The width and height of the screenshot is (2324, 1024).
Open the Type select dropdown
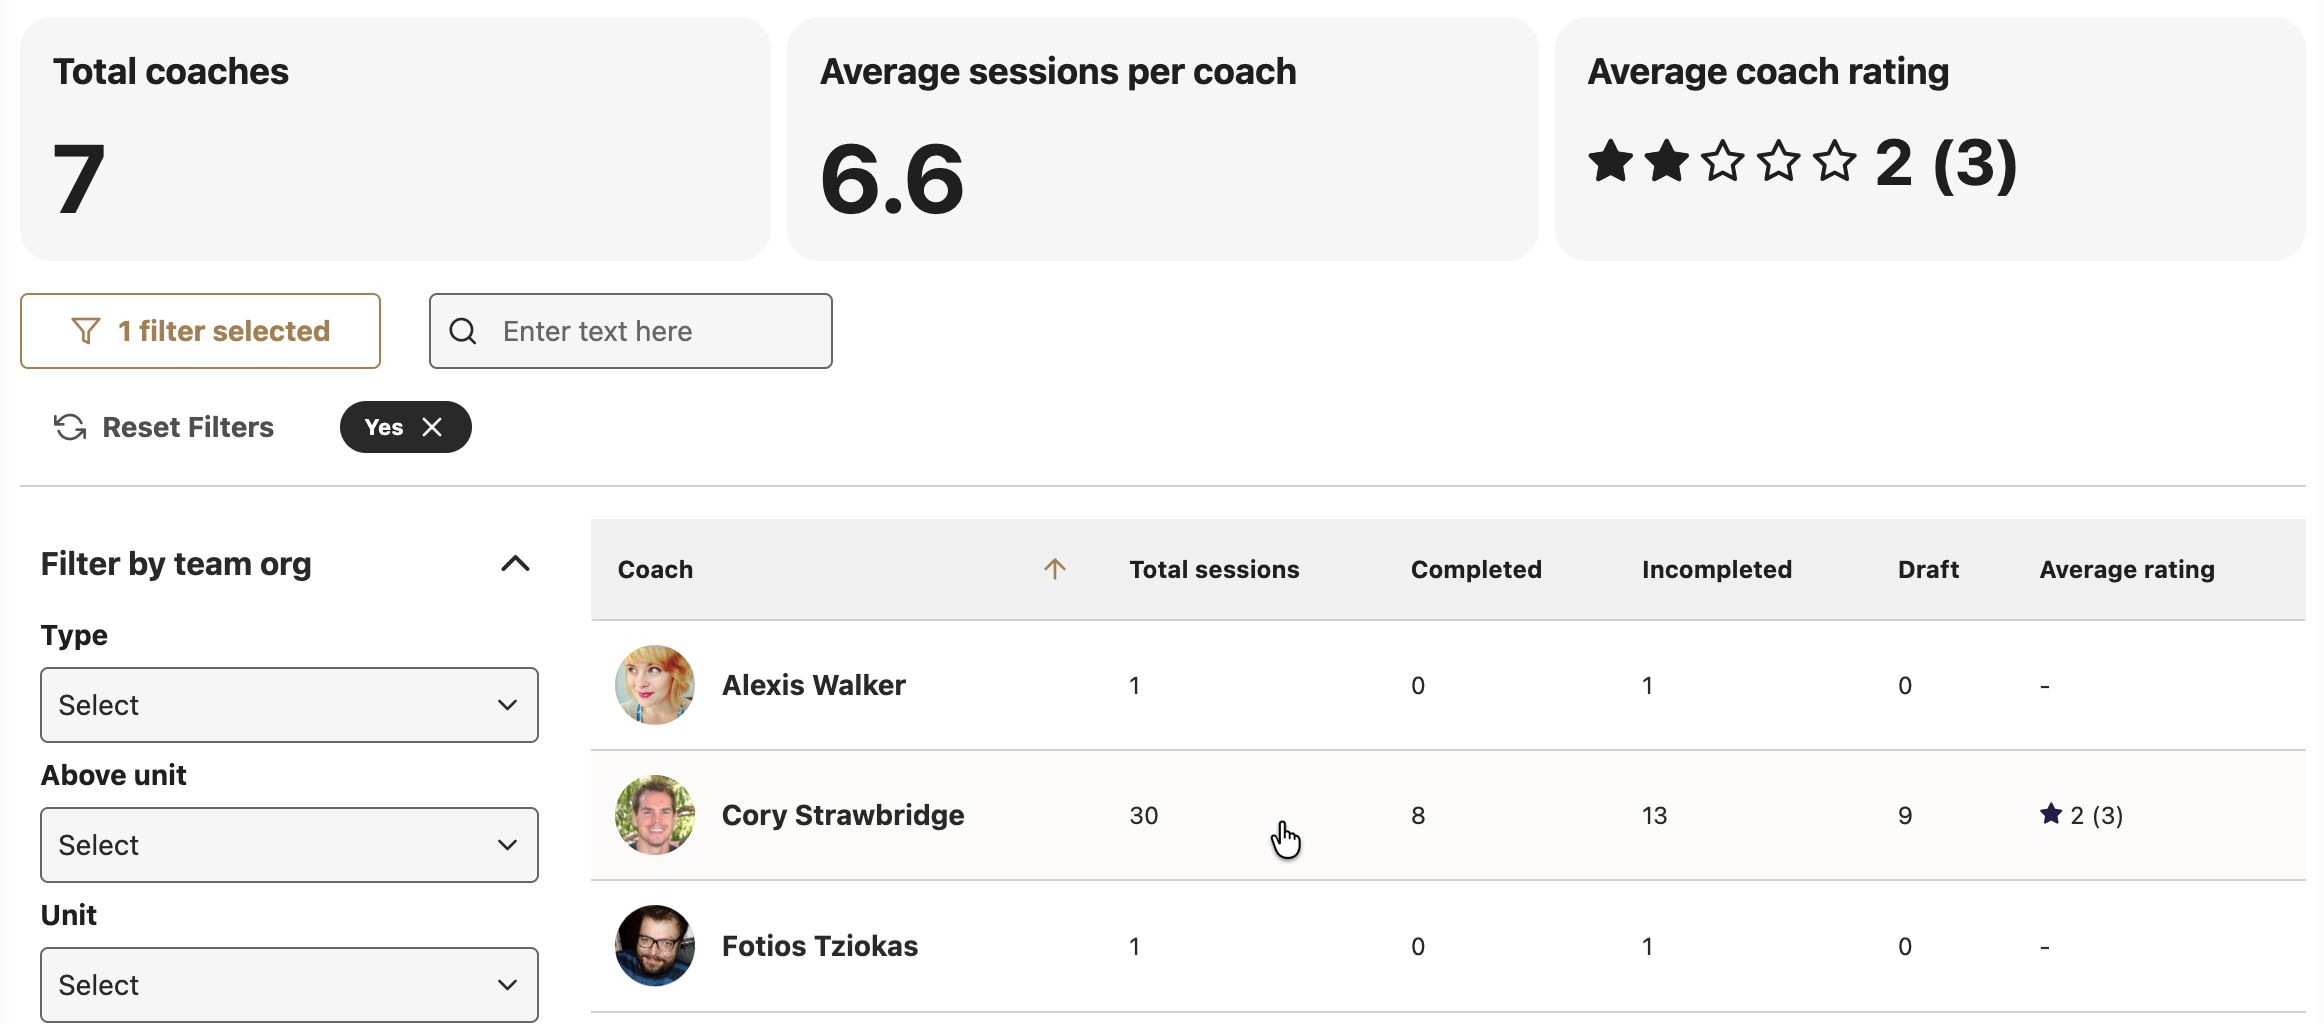coord(289,705)
